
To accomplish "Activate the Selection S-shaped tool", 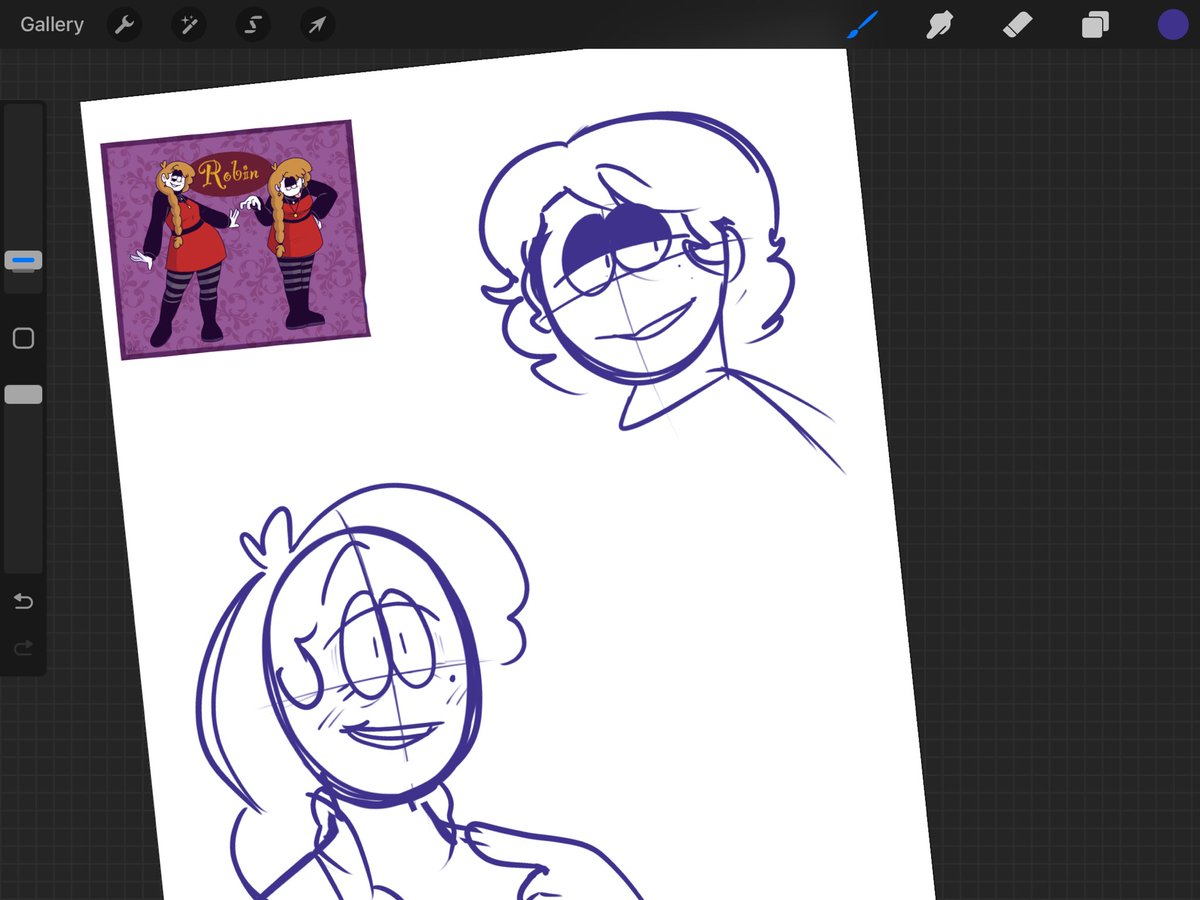I will click(x=253, y=25).
